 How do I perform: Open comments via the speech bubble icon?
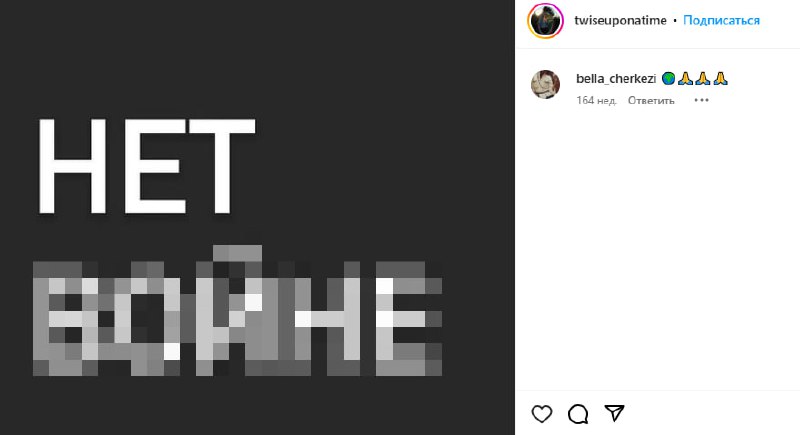[578, 413]
